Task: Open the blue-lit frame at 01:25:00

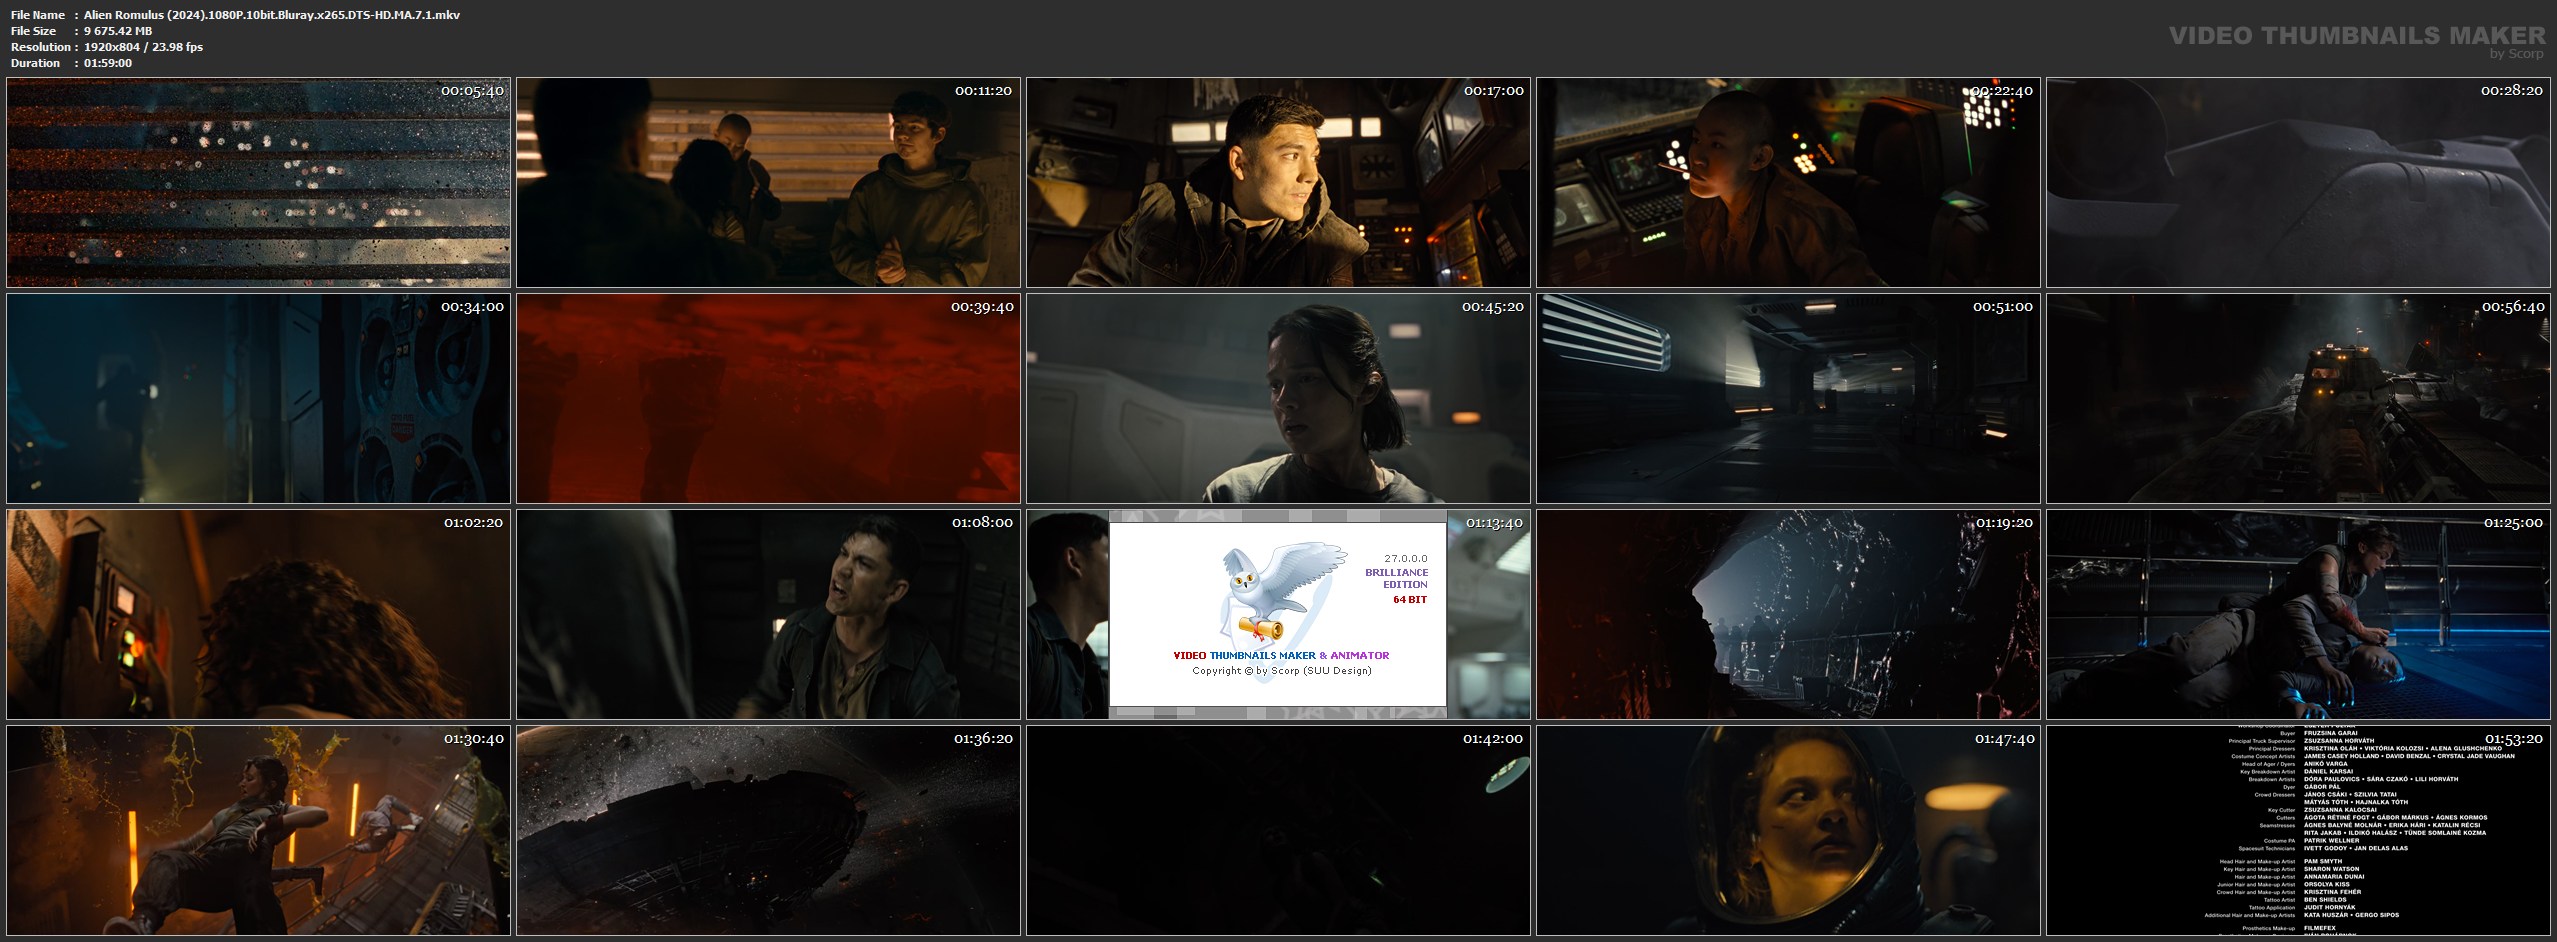Action: [x=2298, y=614]
